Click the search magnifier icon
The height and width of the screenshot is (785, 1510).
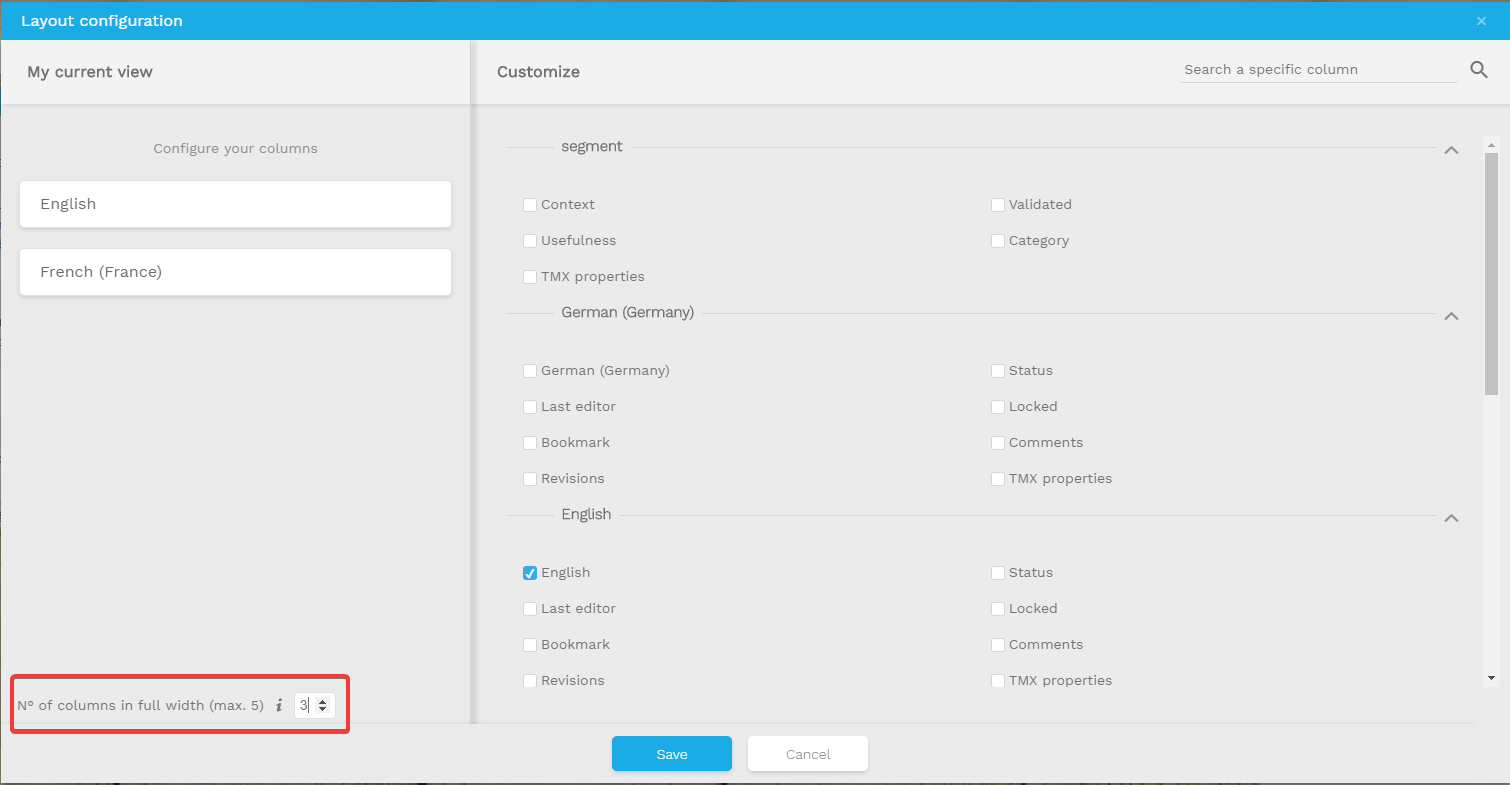pyautogui.click(x=1479, y=70)
